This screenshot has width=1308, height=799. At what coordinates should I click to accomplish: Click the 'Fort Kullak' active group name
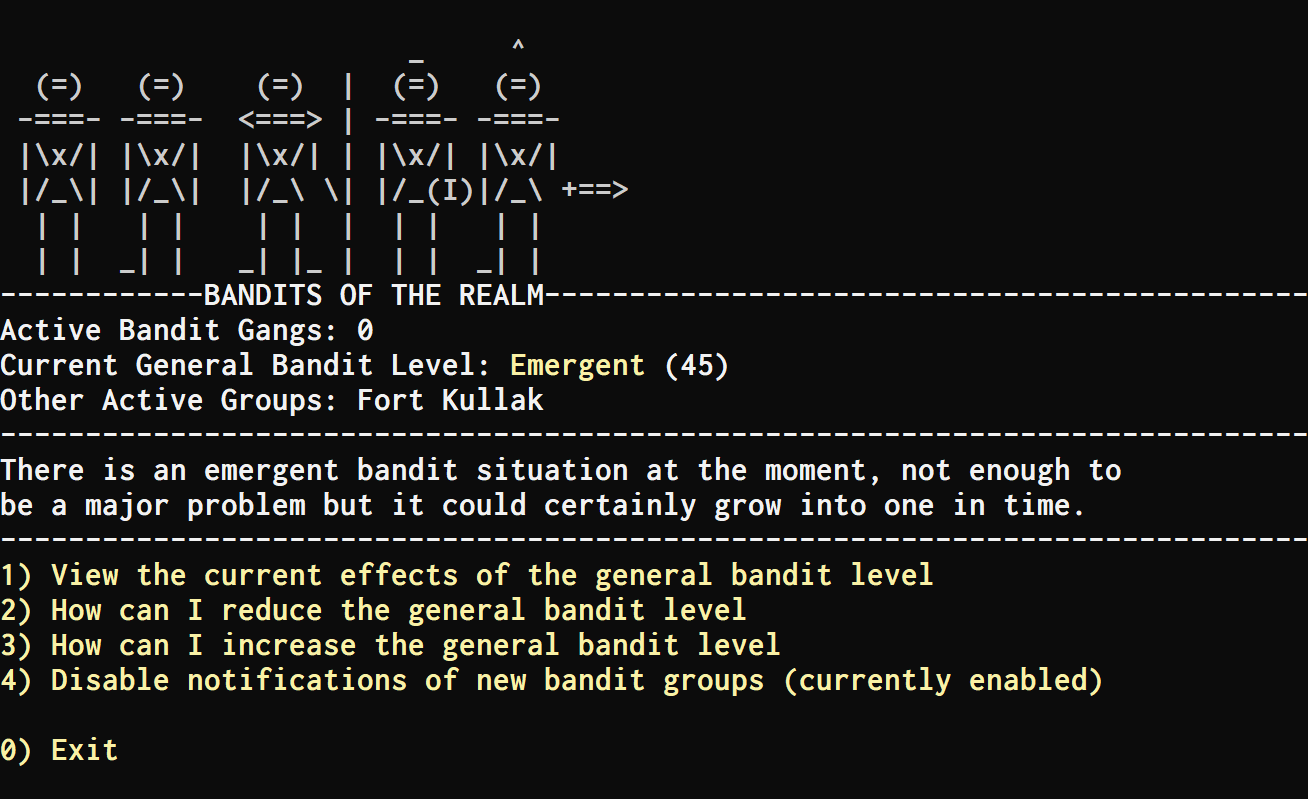point(450,401)
